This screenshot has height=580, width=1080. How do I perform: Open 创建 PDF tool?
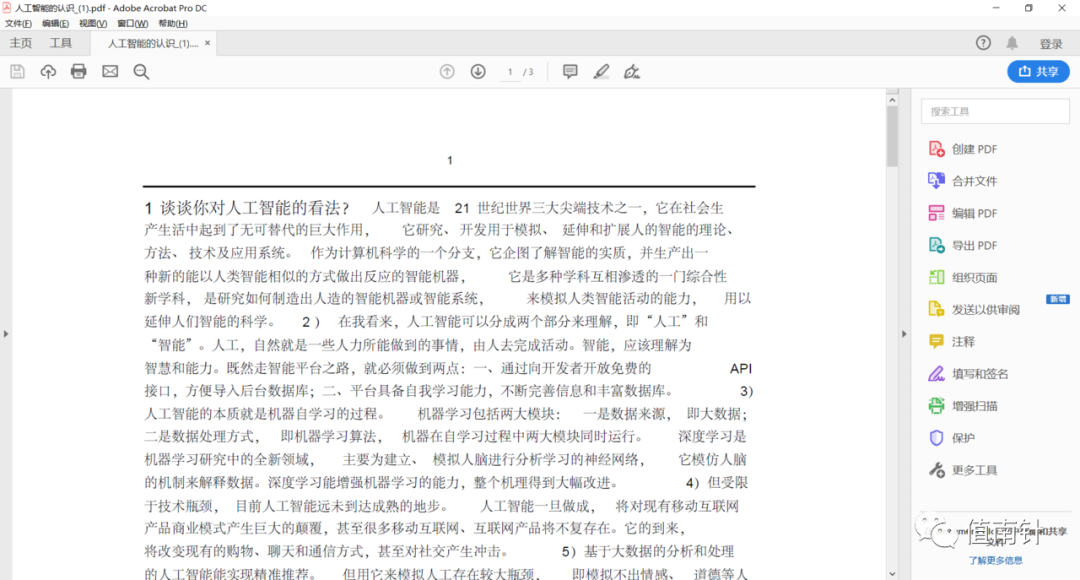point(963,149)
